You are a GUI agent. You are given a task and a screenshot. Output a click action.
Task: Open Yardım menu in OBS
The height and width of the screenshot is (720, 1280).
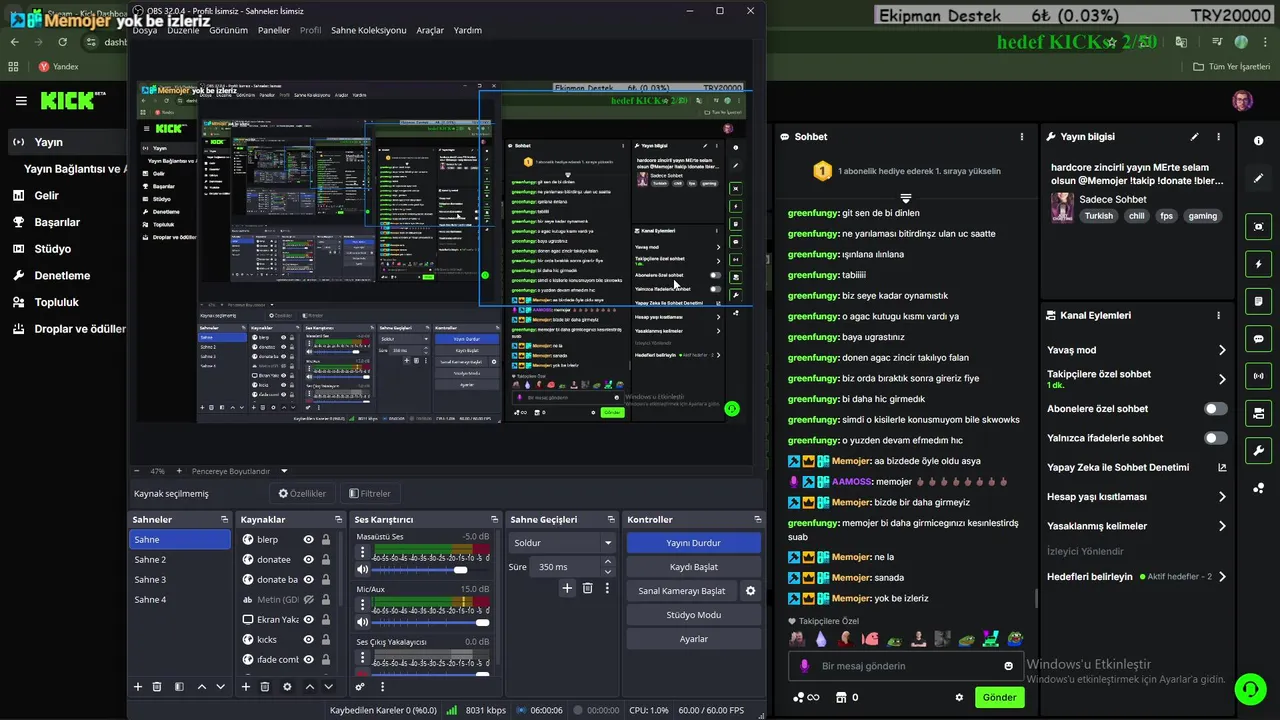click(468, 30)
